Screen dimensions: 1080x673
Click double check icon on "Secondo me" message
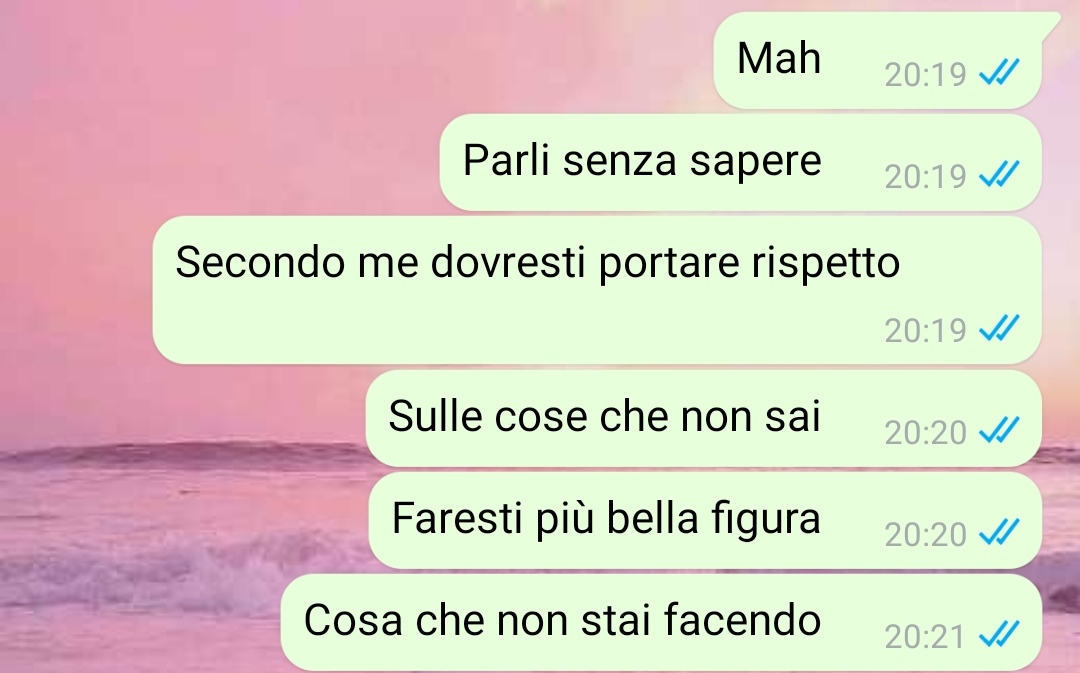(999, 328)
